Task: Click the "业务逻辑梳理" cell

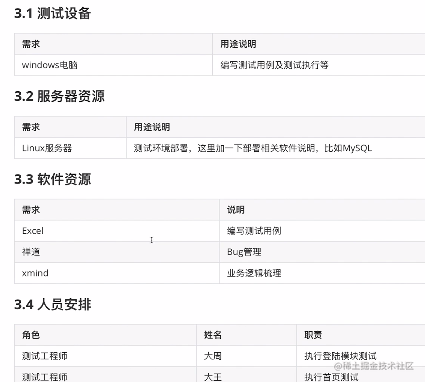Action: [x=322, y=273]
